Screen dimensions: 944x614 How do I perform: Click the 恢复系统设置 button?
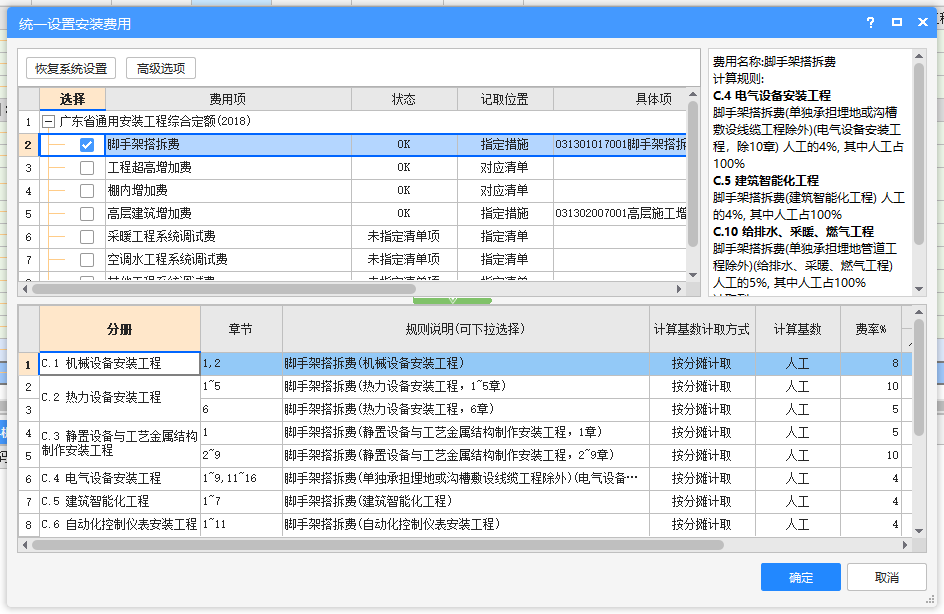[x=71, y=69]
